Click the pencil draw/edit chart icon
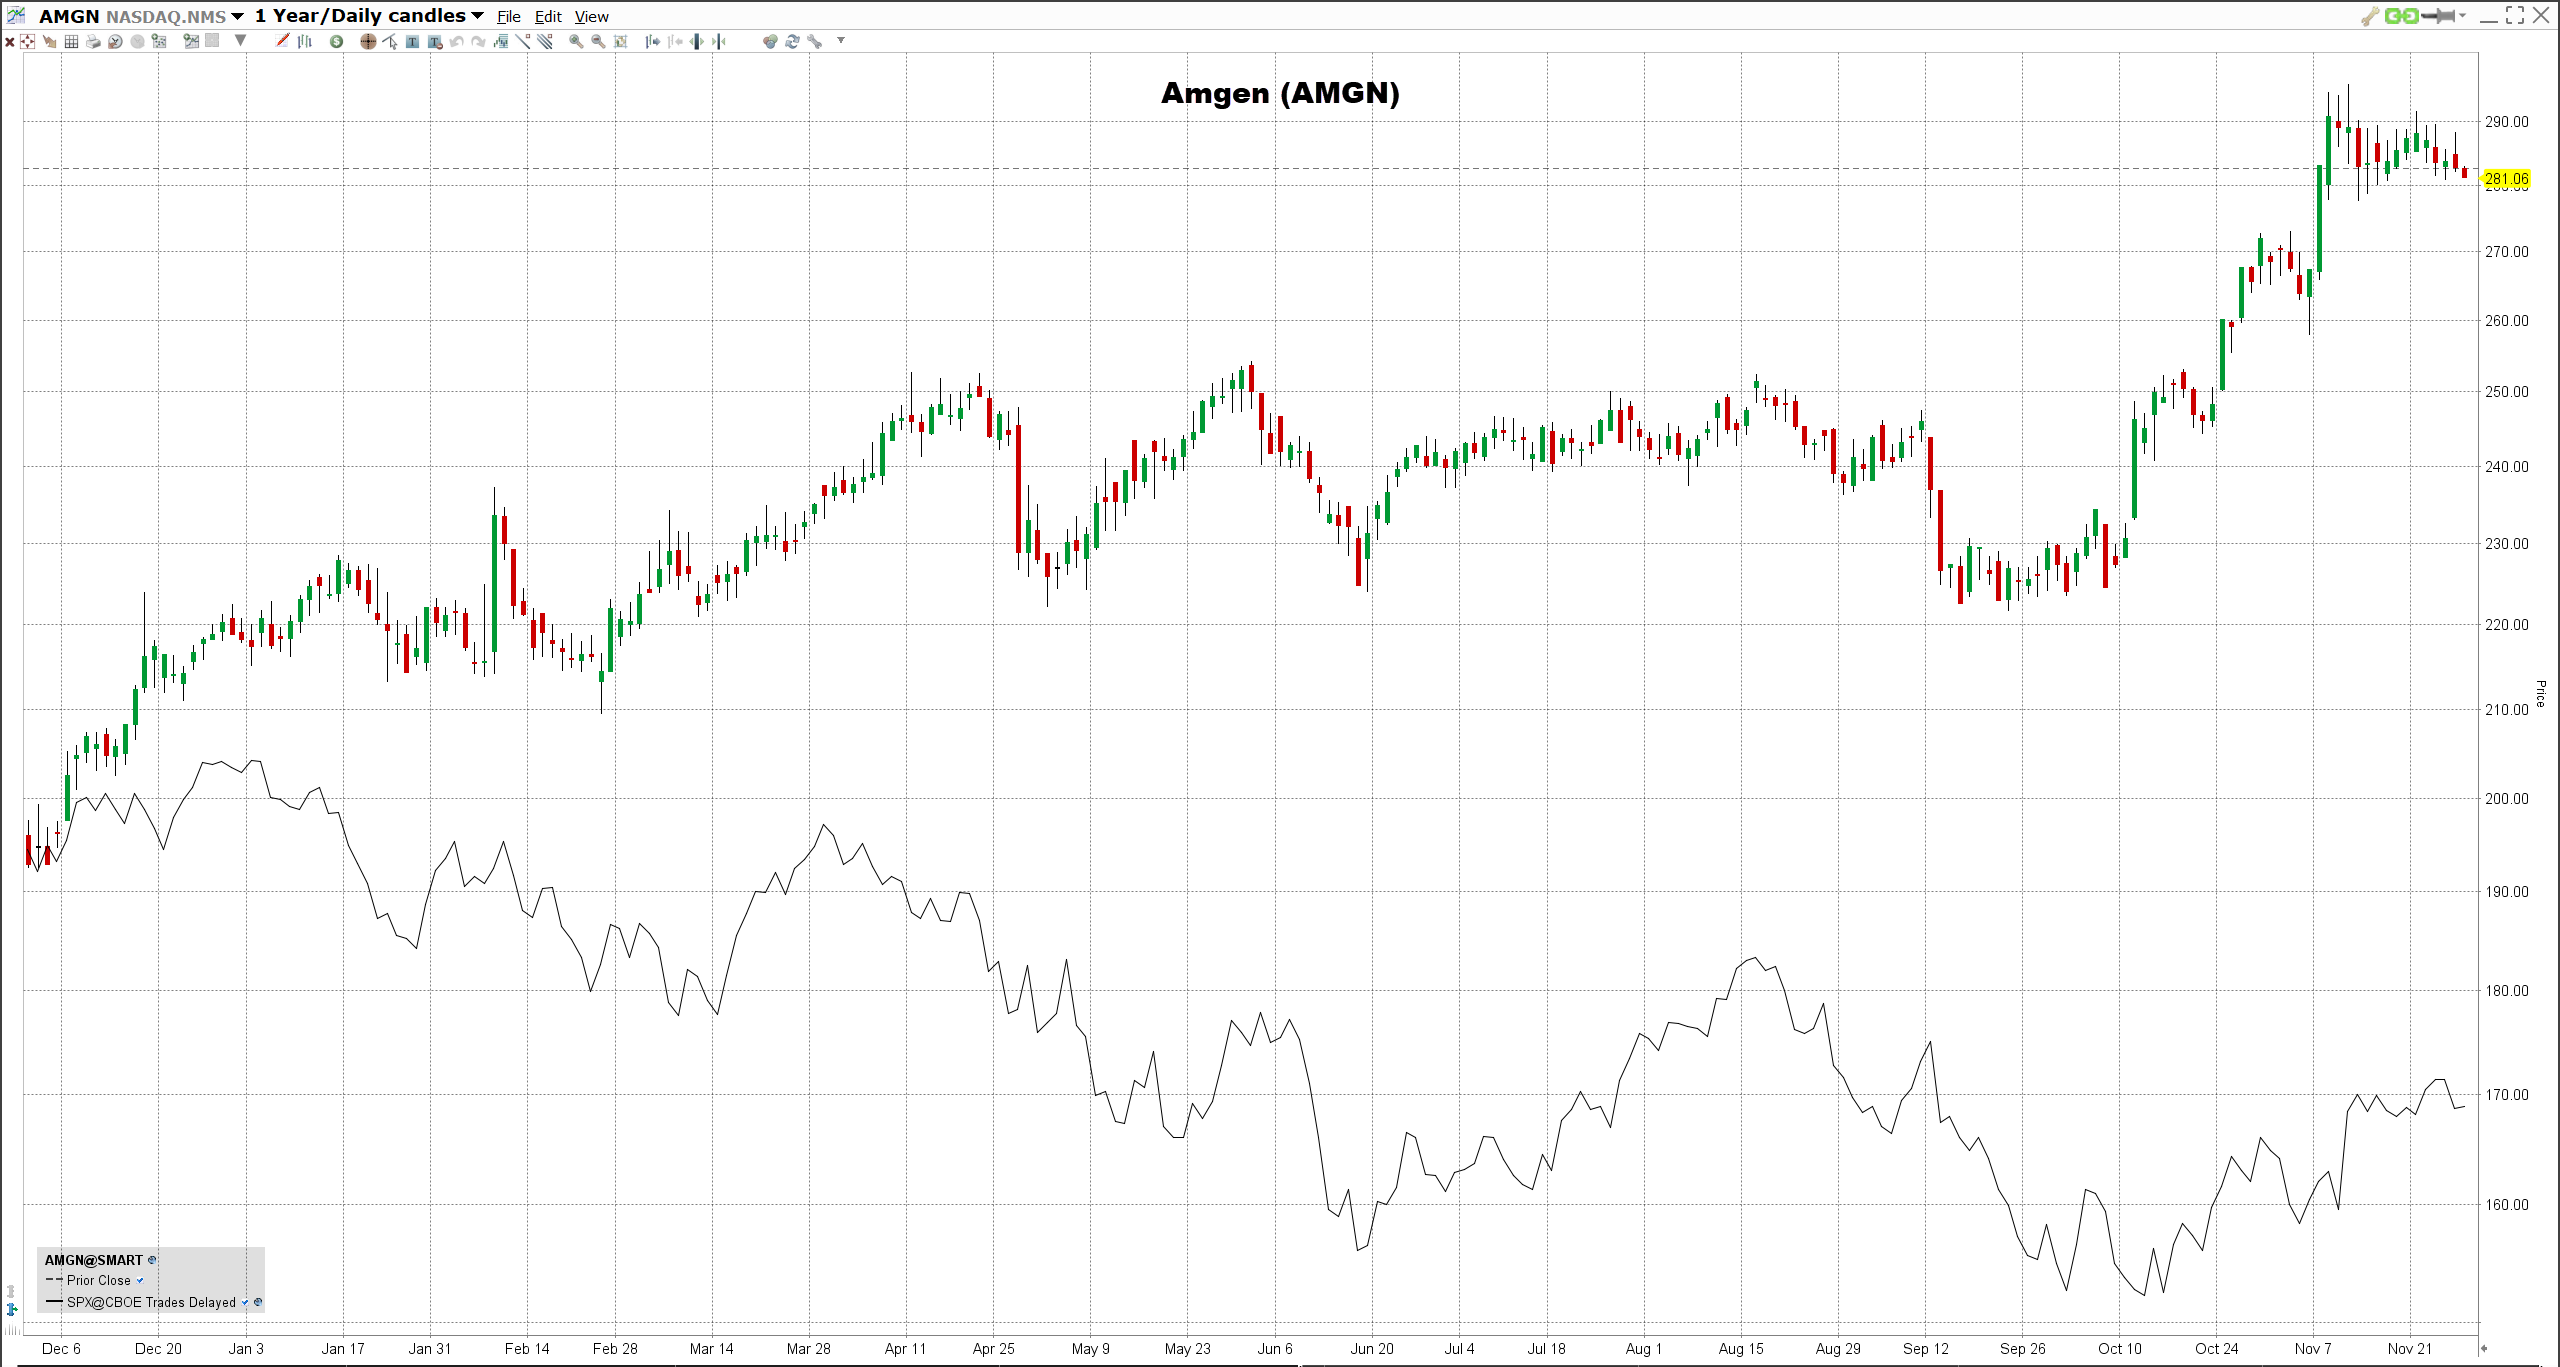Screen dimensions: 2560x1367 pos(282,40)
